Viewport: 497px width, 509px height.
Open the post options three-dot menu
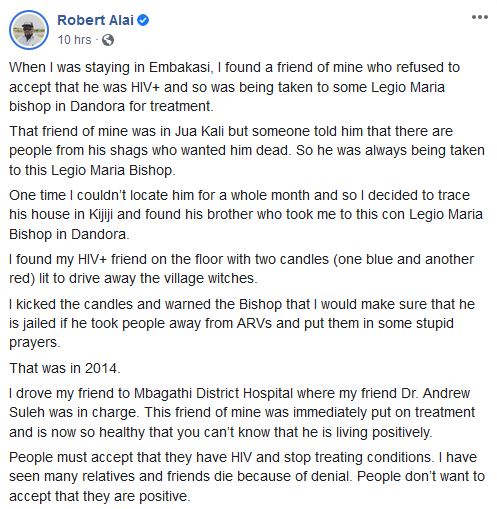[x=480, y=17]
